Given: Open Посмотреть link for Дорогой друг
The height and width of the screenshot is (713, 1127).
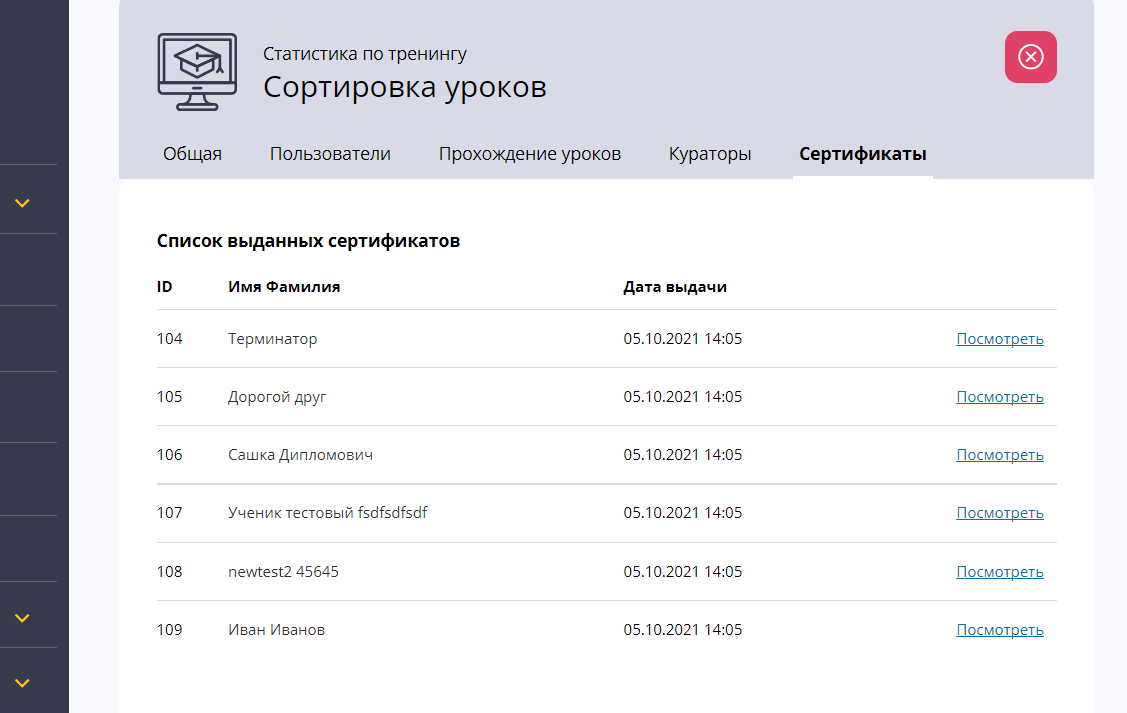Looking at the screenshot, I should 1000,397.
